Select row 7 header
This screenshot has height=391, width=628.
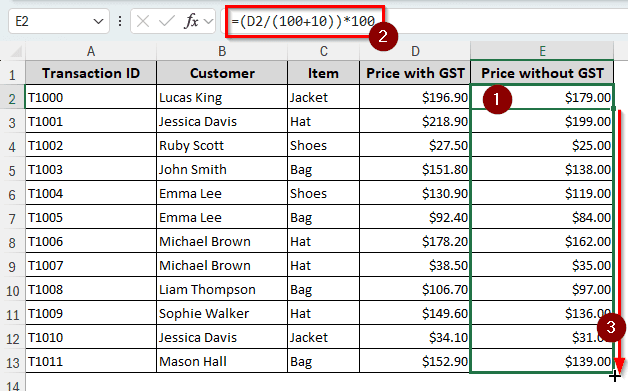click(12, 219)
